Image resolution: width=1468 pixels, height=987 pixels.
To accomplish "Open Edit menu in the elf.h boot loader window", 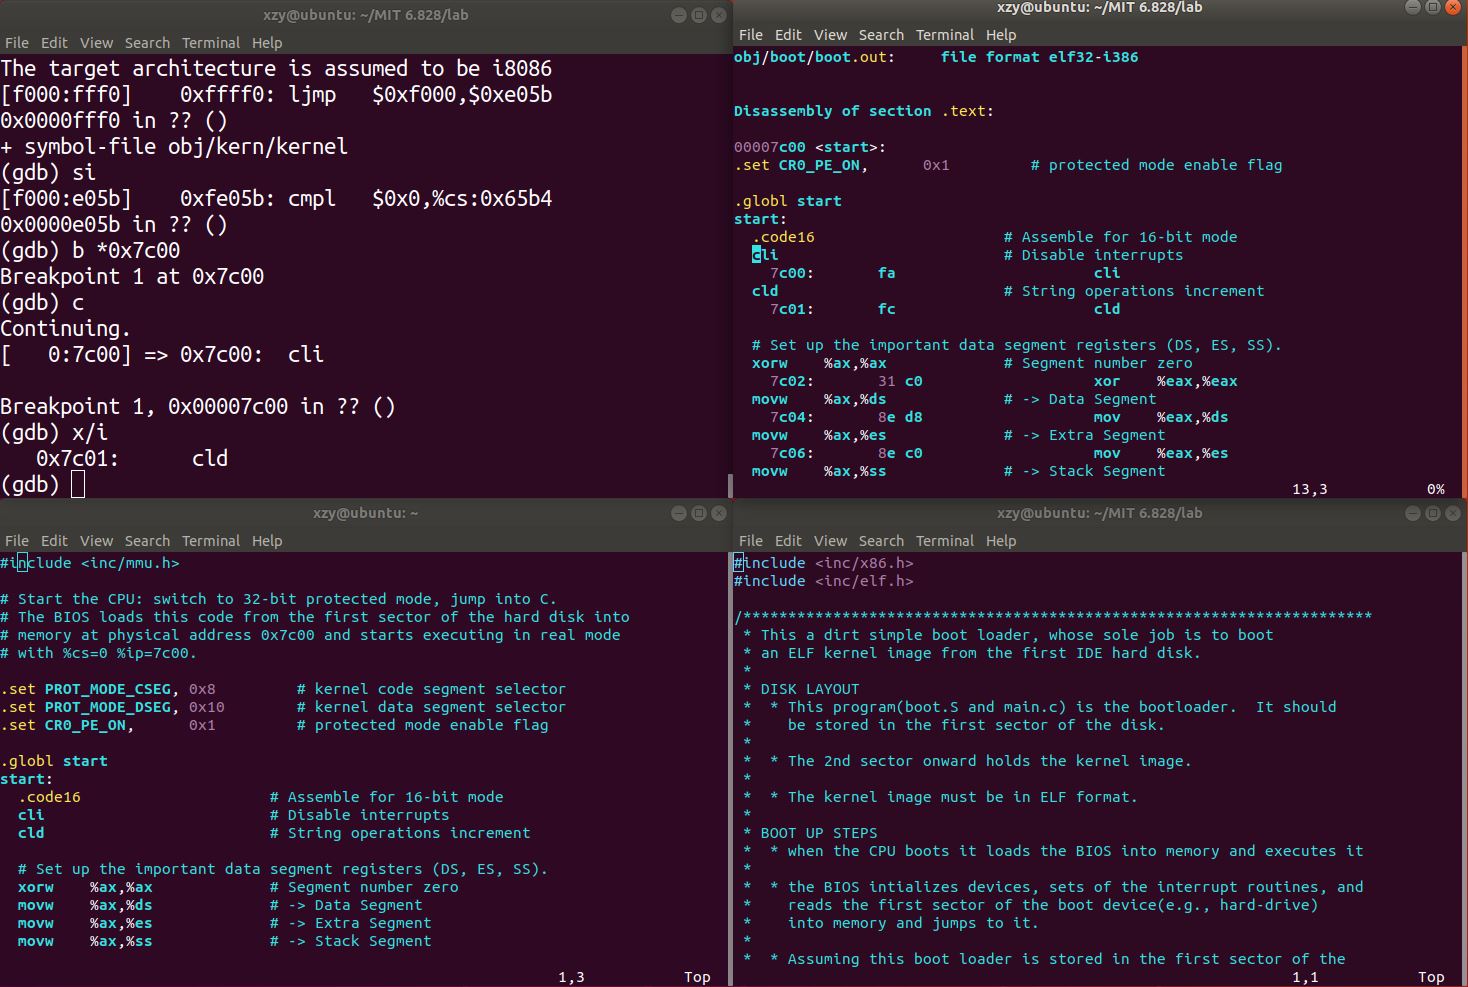I will 788,541.
